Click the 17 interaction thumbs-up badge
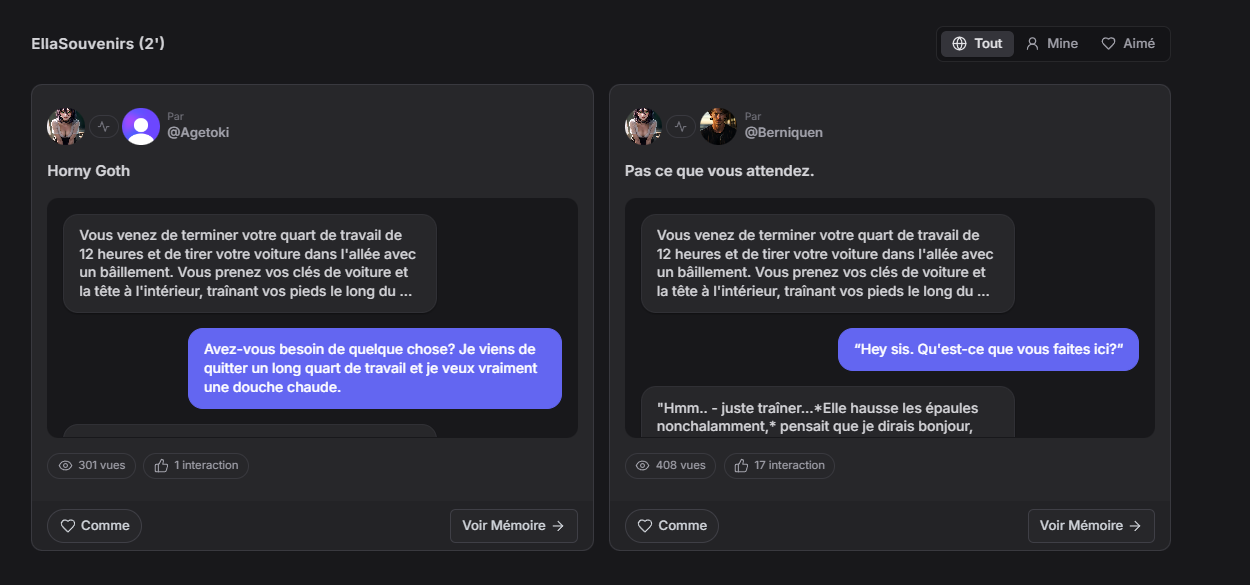The height and width of the screenshot is (585, 1250). tap(779, 466)
